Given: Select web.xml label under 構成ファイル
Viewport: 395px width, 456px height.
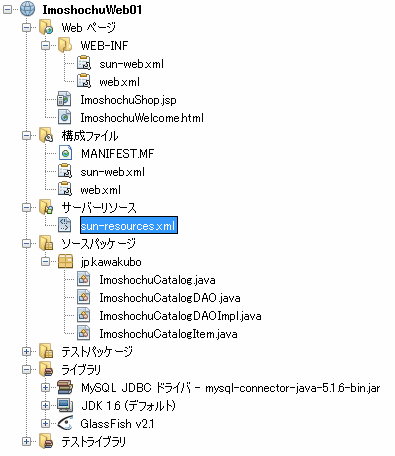Looking at the screenshot, I should (100, 190).
